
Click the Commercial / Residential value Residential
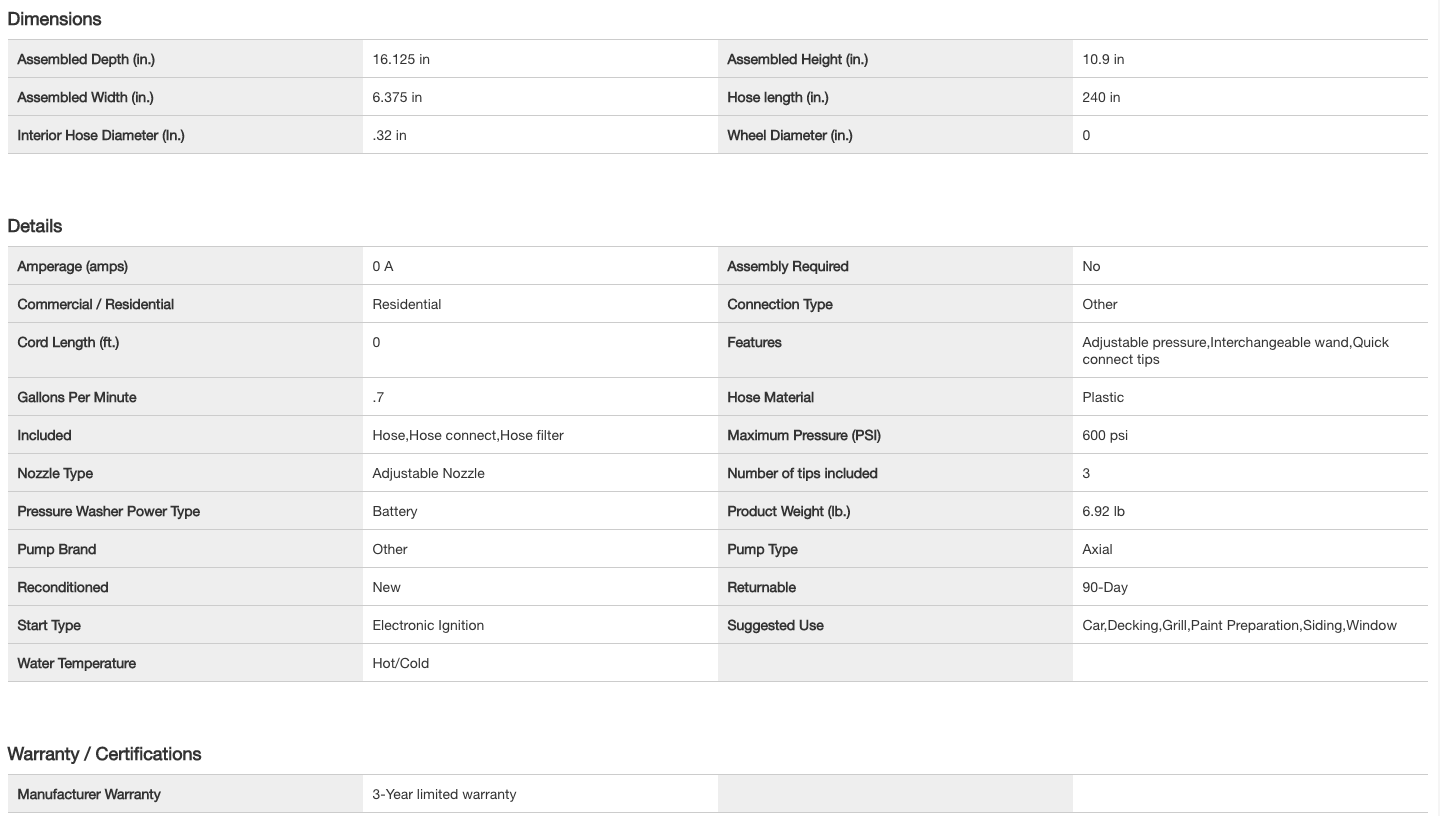click(406, 304)
